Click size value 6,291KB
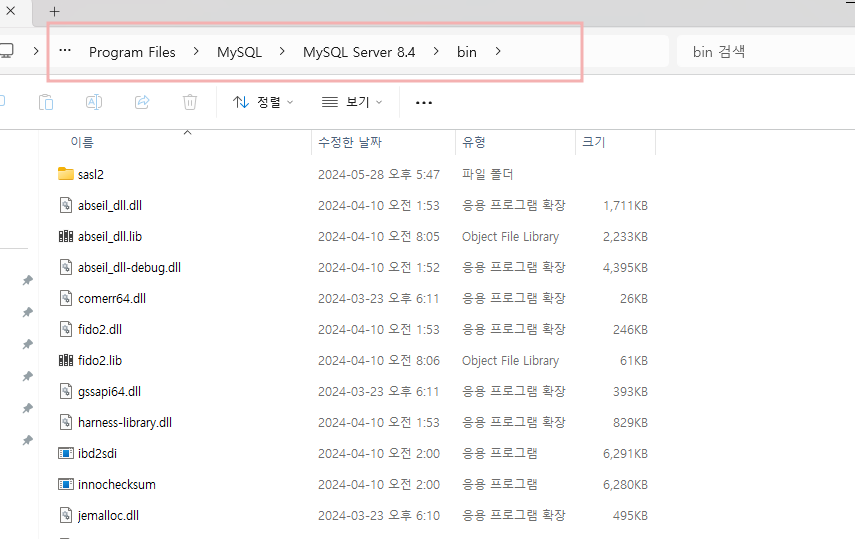855x539 pixels. 625,453
